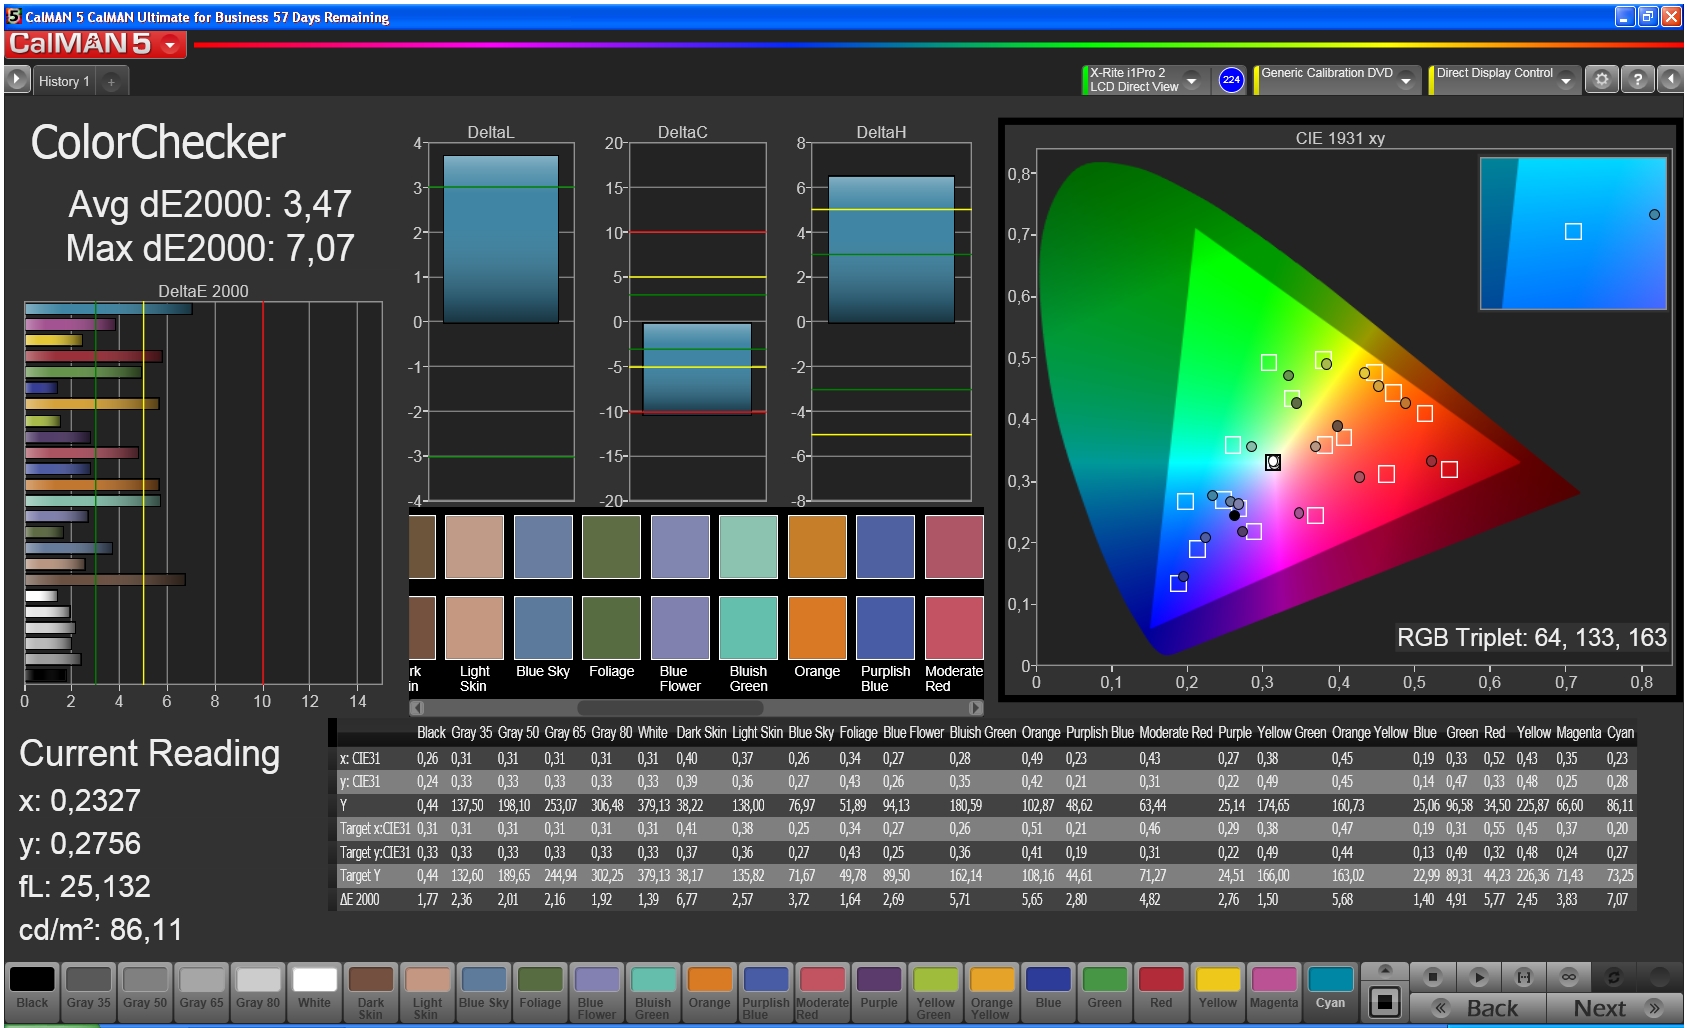Click the CIE 1931 xy zoom inset

click(x=1573, y=233)
